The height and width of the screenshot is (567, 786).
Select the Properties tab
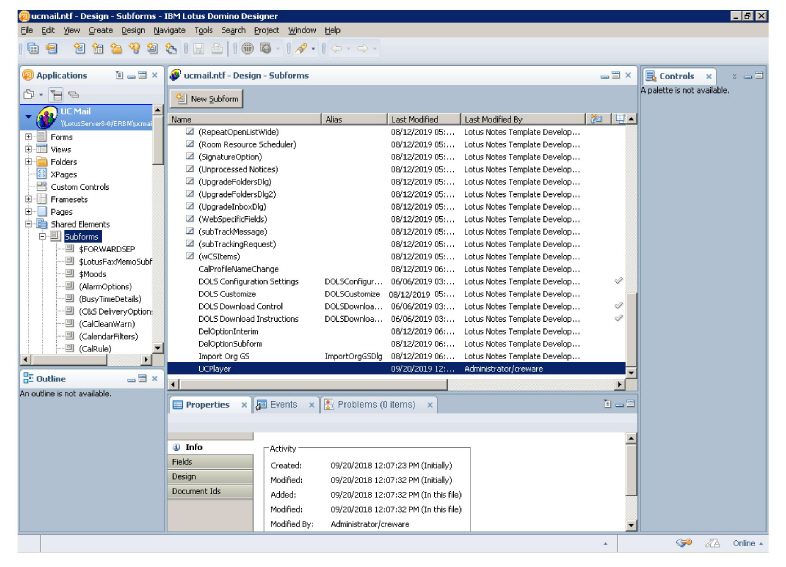(208, 405)
